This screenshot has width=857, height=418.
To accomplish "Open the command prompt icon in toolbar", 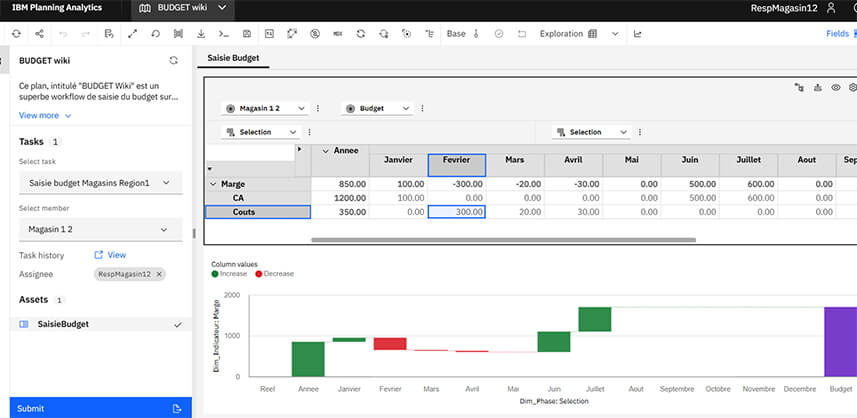I will 224,34.
